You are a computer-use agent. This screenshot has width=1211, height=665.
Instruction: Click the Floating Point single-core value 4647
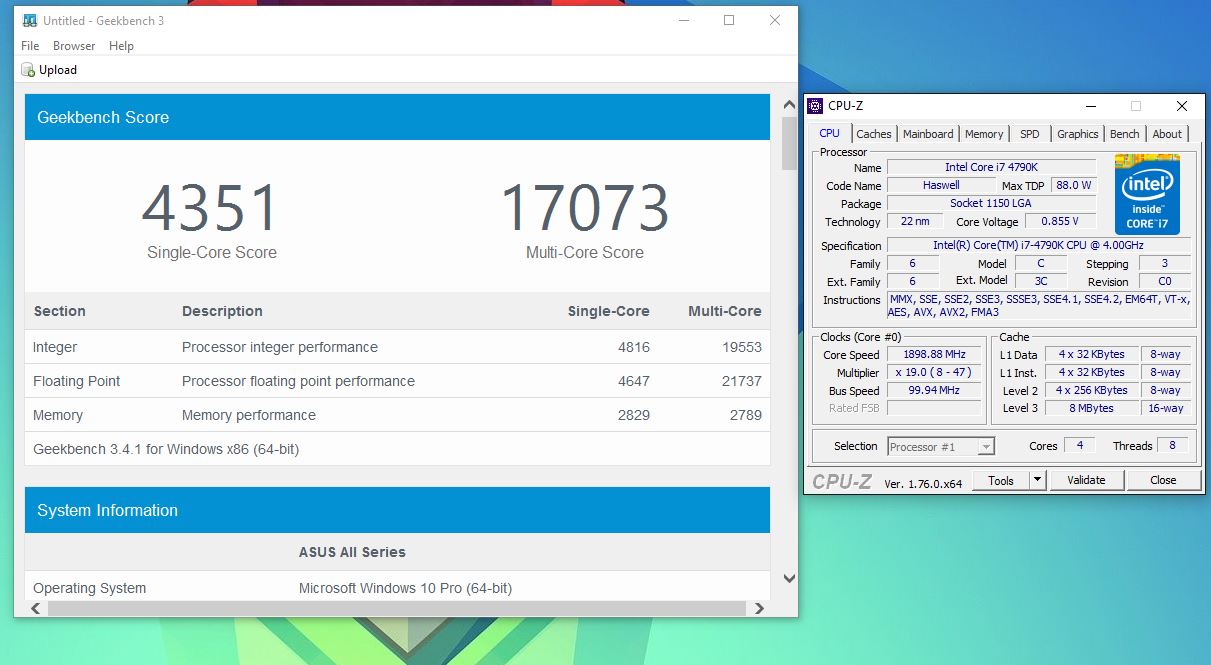click(634, 381)
